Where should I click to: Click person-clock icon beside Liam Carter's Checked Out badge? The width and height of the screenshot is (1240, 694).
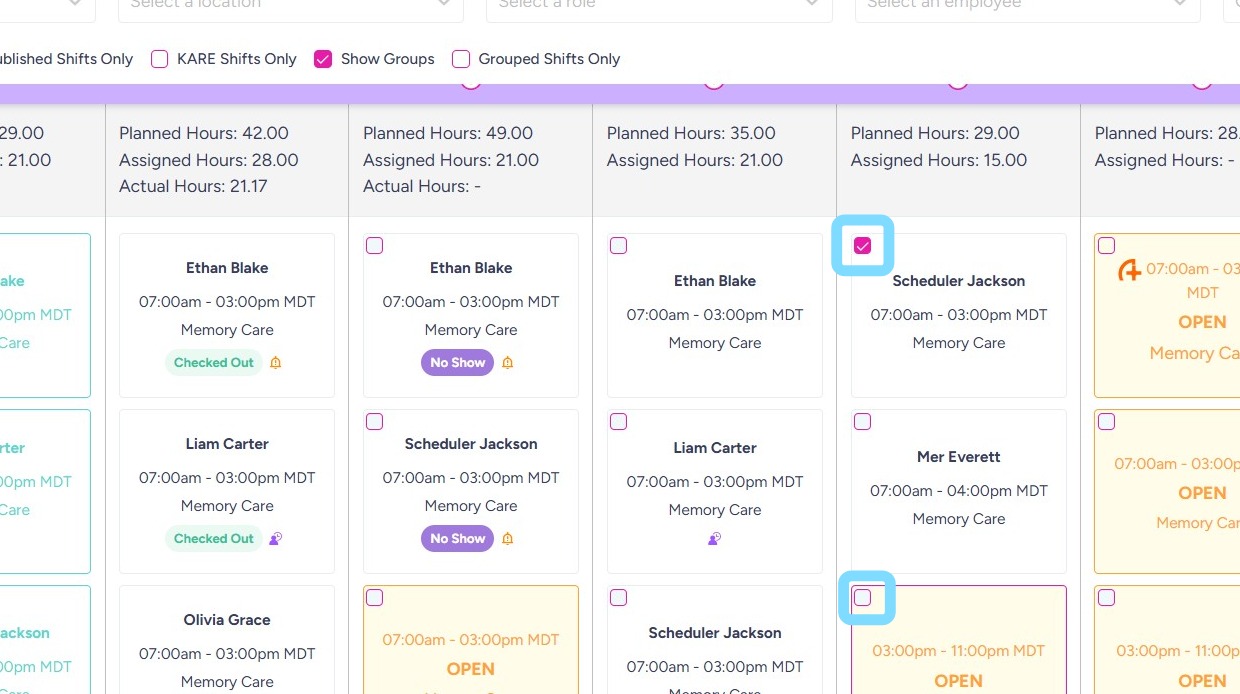click(276, 539)
